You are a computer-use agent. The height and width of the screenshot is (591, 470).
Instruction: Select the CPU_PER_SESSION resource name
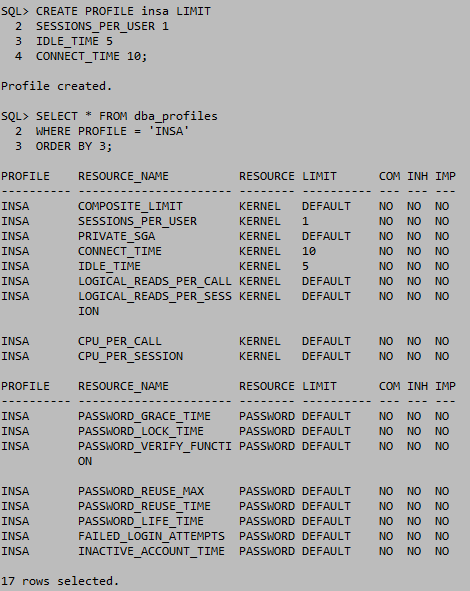(x=130, y=357)
